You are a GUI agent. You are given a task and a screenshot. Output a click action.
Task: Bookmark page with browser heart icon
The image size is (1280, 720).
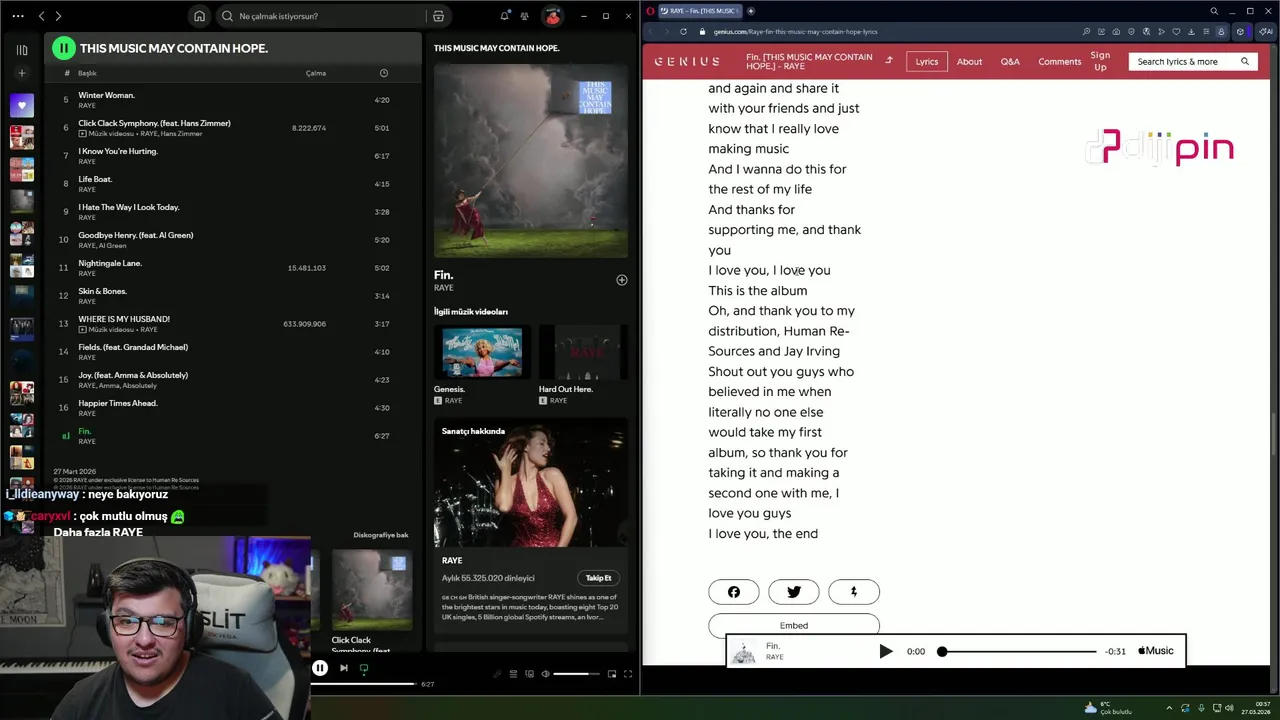tap(1176, 31)
